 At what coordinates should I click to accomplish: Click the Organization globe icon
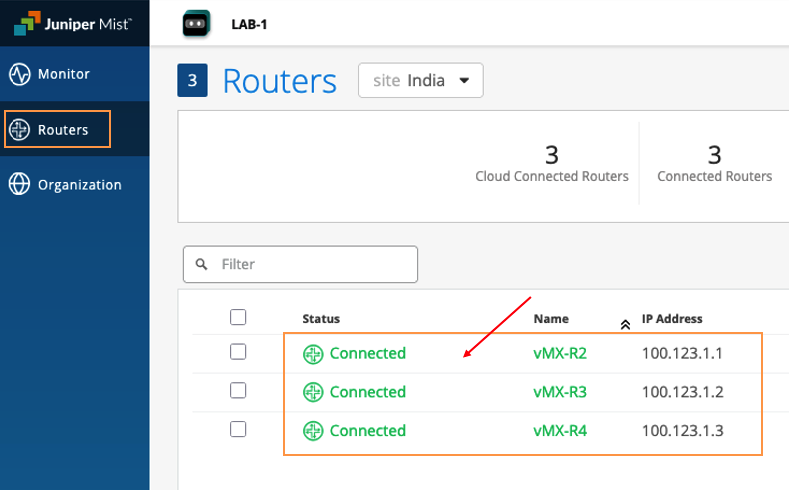pyautogui.click(x=19, y=185)
